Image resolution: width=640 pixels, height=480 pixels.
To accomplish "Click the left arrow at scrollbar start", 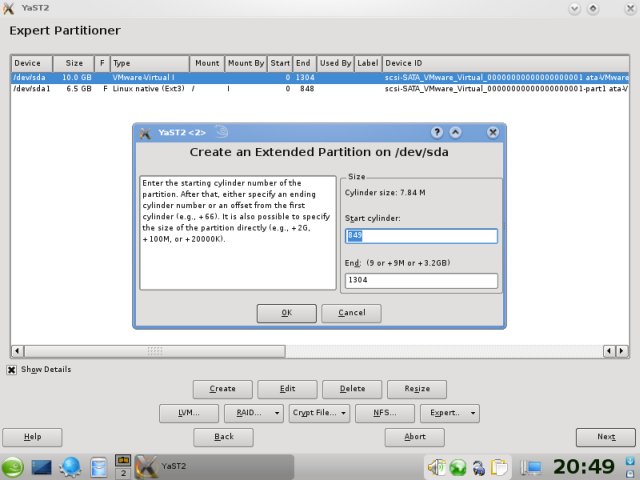I will (x=17, y=351).
